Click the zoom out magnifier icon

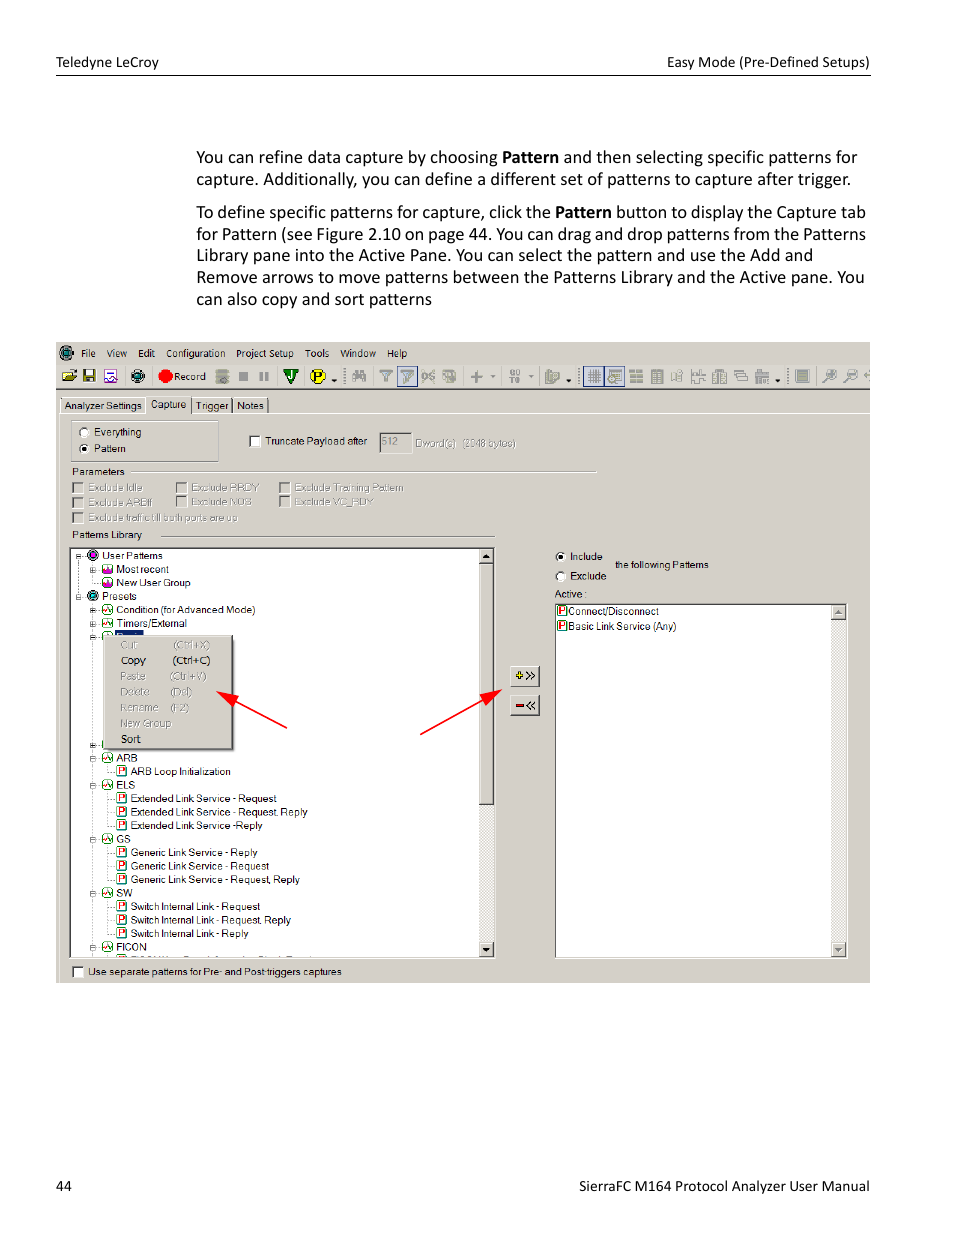(850, 376)
